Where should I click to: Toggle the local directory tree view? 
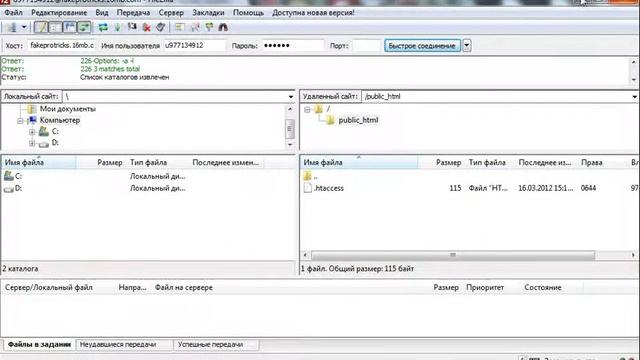[55, 27]
